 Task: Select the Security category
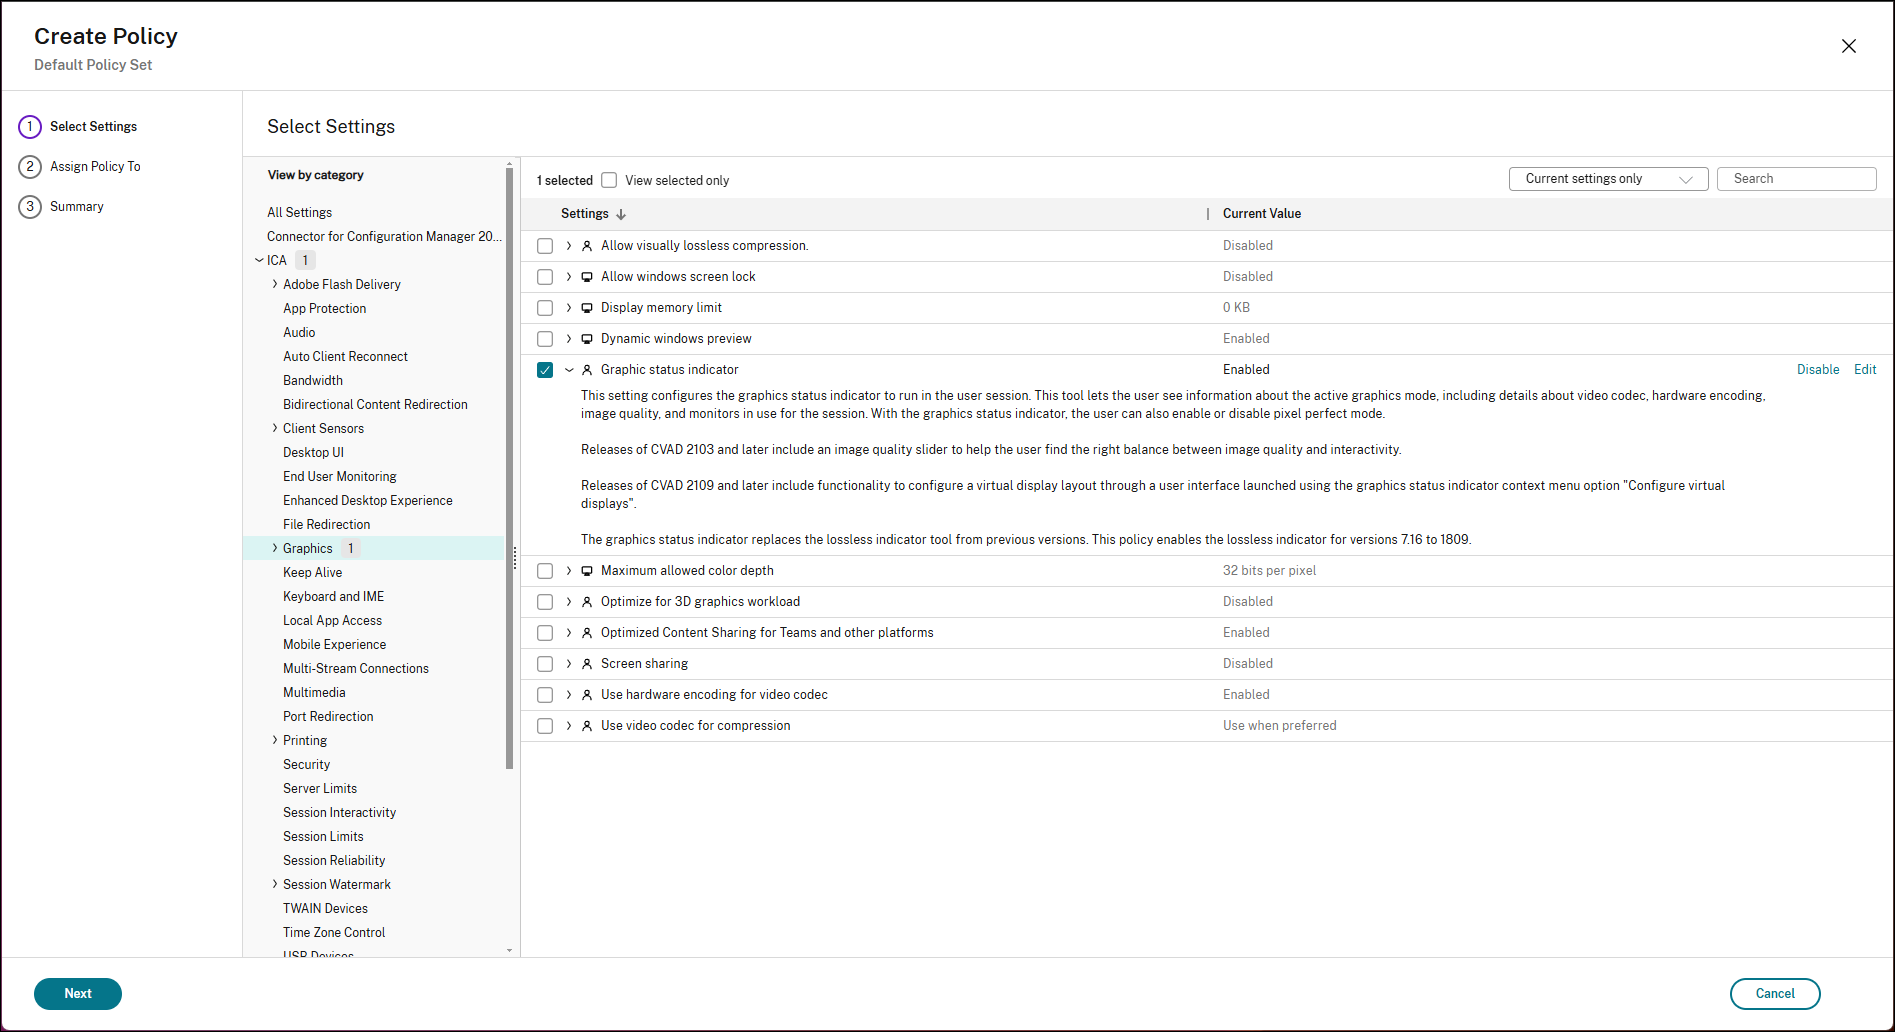coord(306,764)
